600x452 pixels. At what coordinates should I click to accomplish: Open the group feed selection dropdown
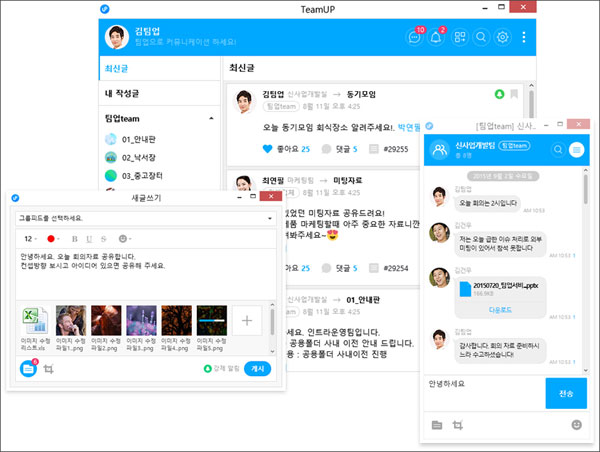(x=146, y=218)
